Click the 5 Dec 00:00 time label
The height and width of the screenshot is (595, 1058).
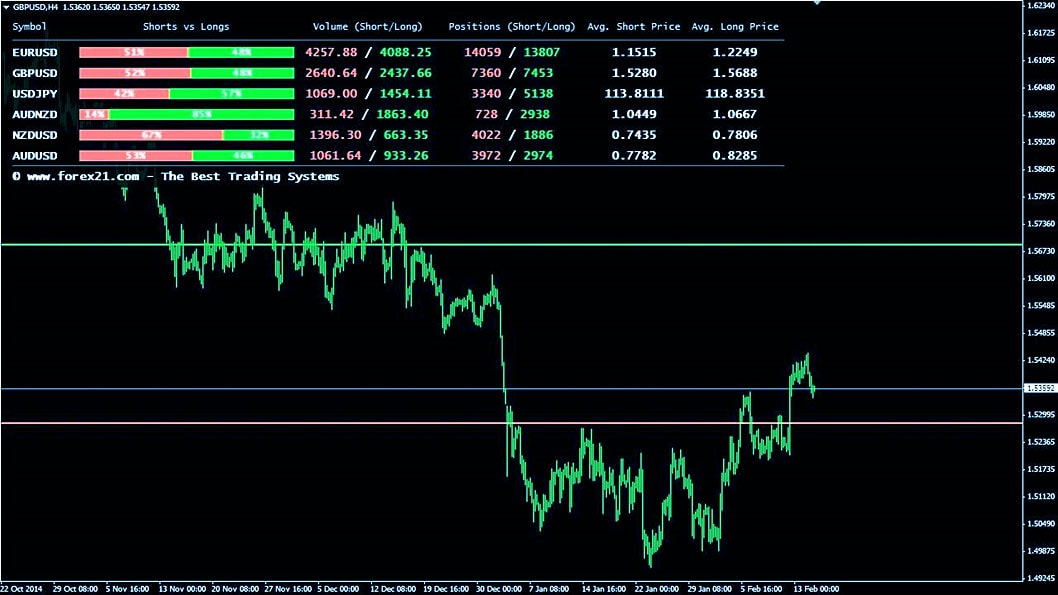point(339,589)
